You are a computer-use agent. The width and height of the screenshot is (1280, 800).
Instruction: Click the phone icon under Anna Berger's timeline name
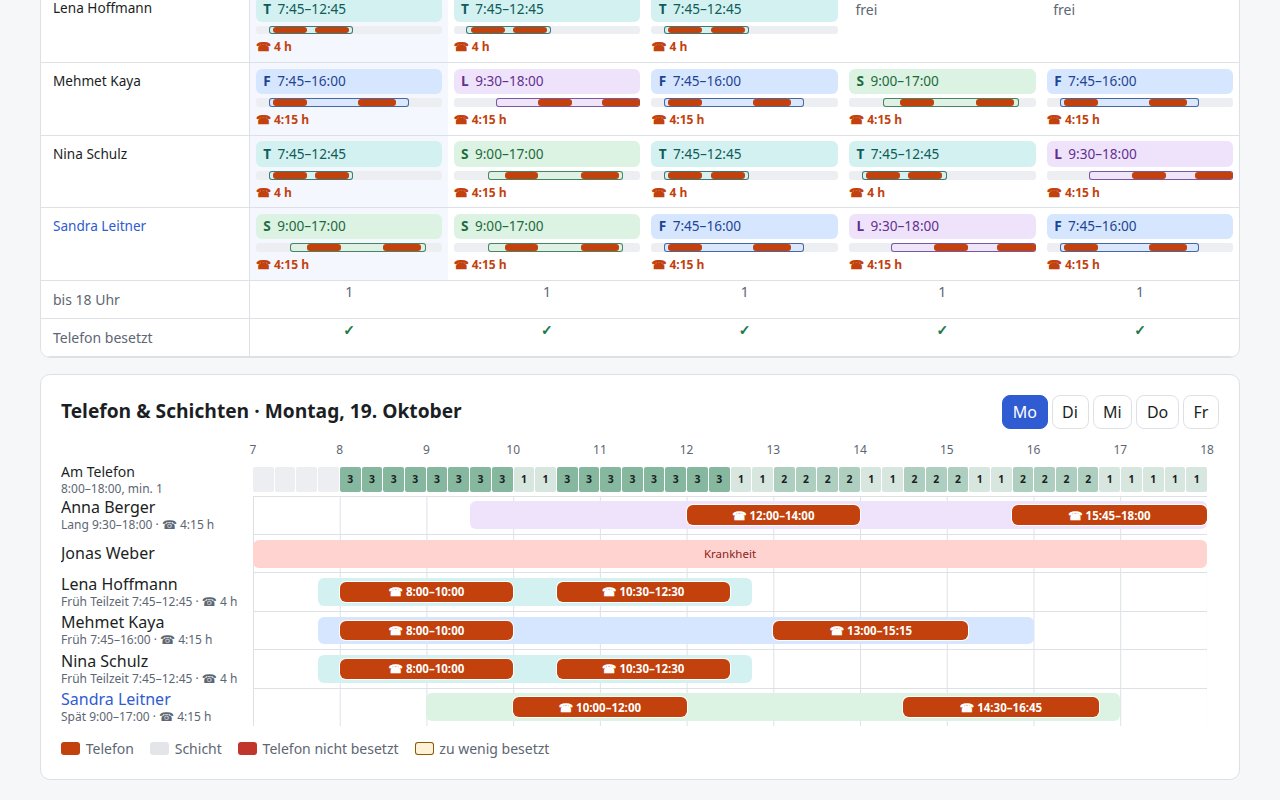169,525
